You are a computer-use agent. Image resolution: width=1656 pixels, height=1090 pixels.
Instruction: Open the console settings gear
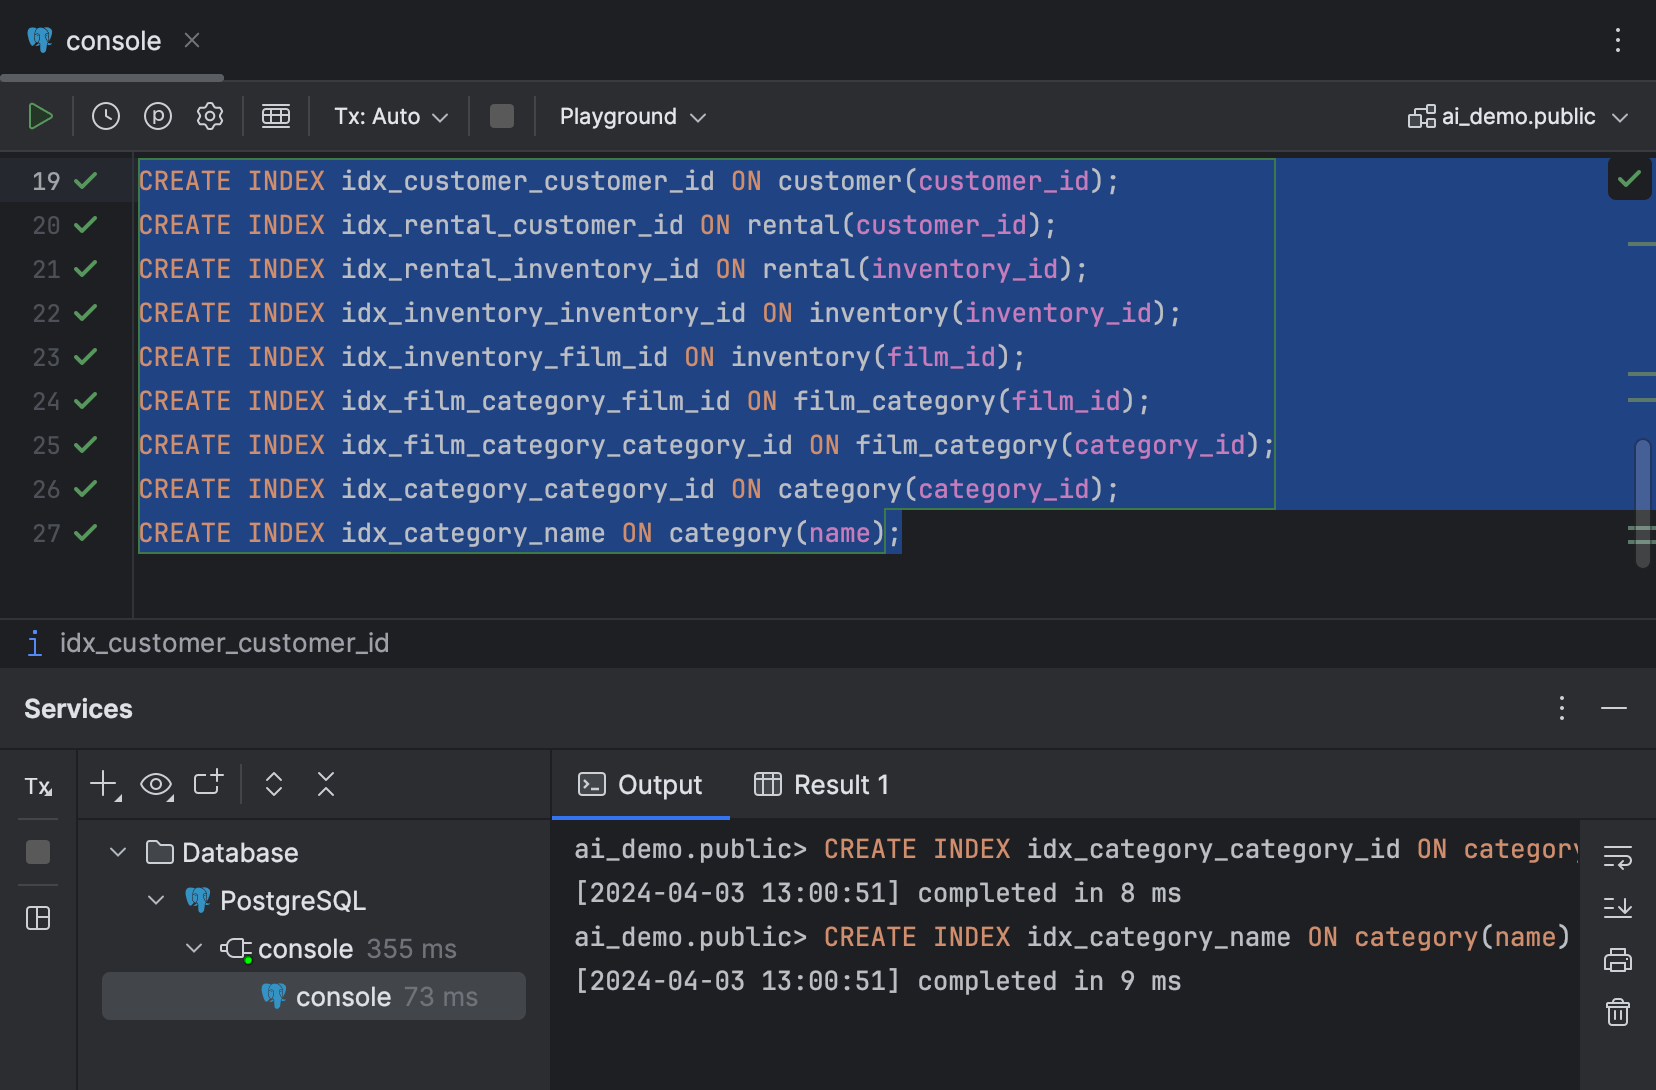[210, 115]
